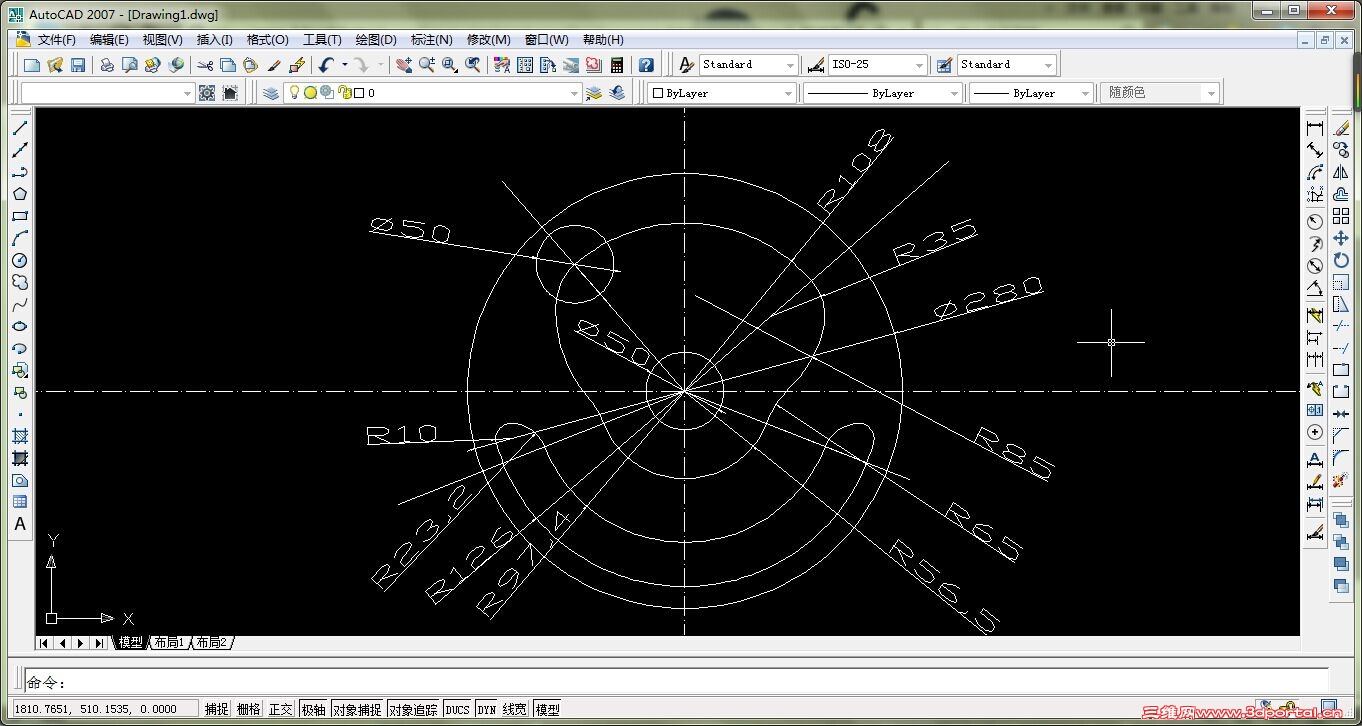Open Plot Preview from the standard toolbar
The image size is (1362, 726).
[x=130, y=65]
